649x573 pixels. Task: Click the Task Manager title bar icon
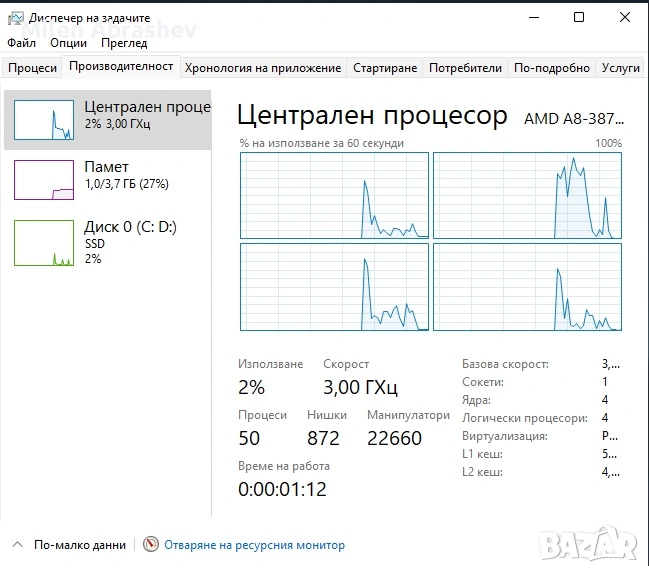click(x=16, y=17)
